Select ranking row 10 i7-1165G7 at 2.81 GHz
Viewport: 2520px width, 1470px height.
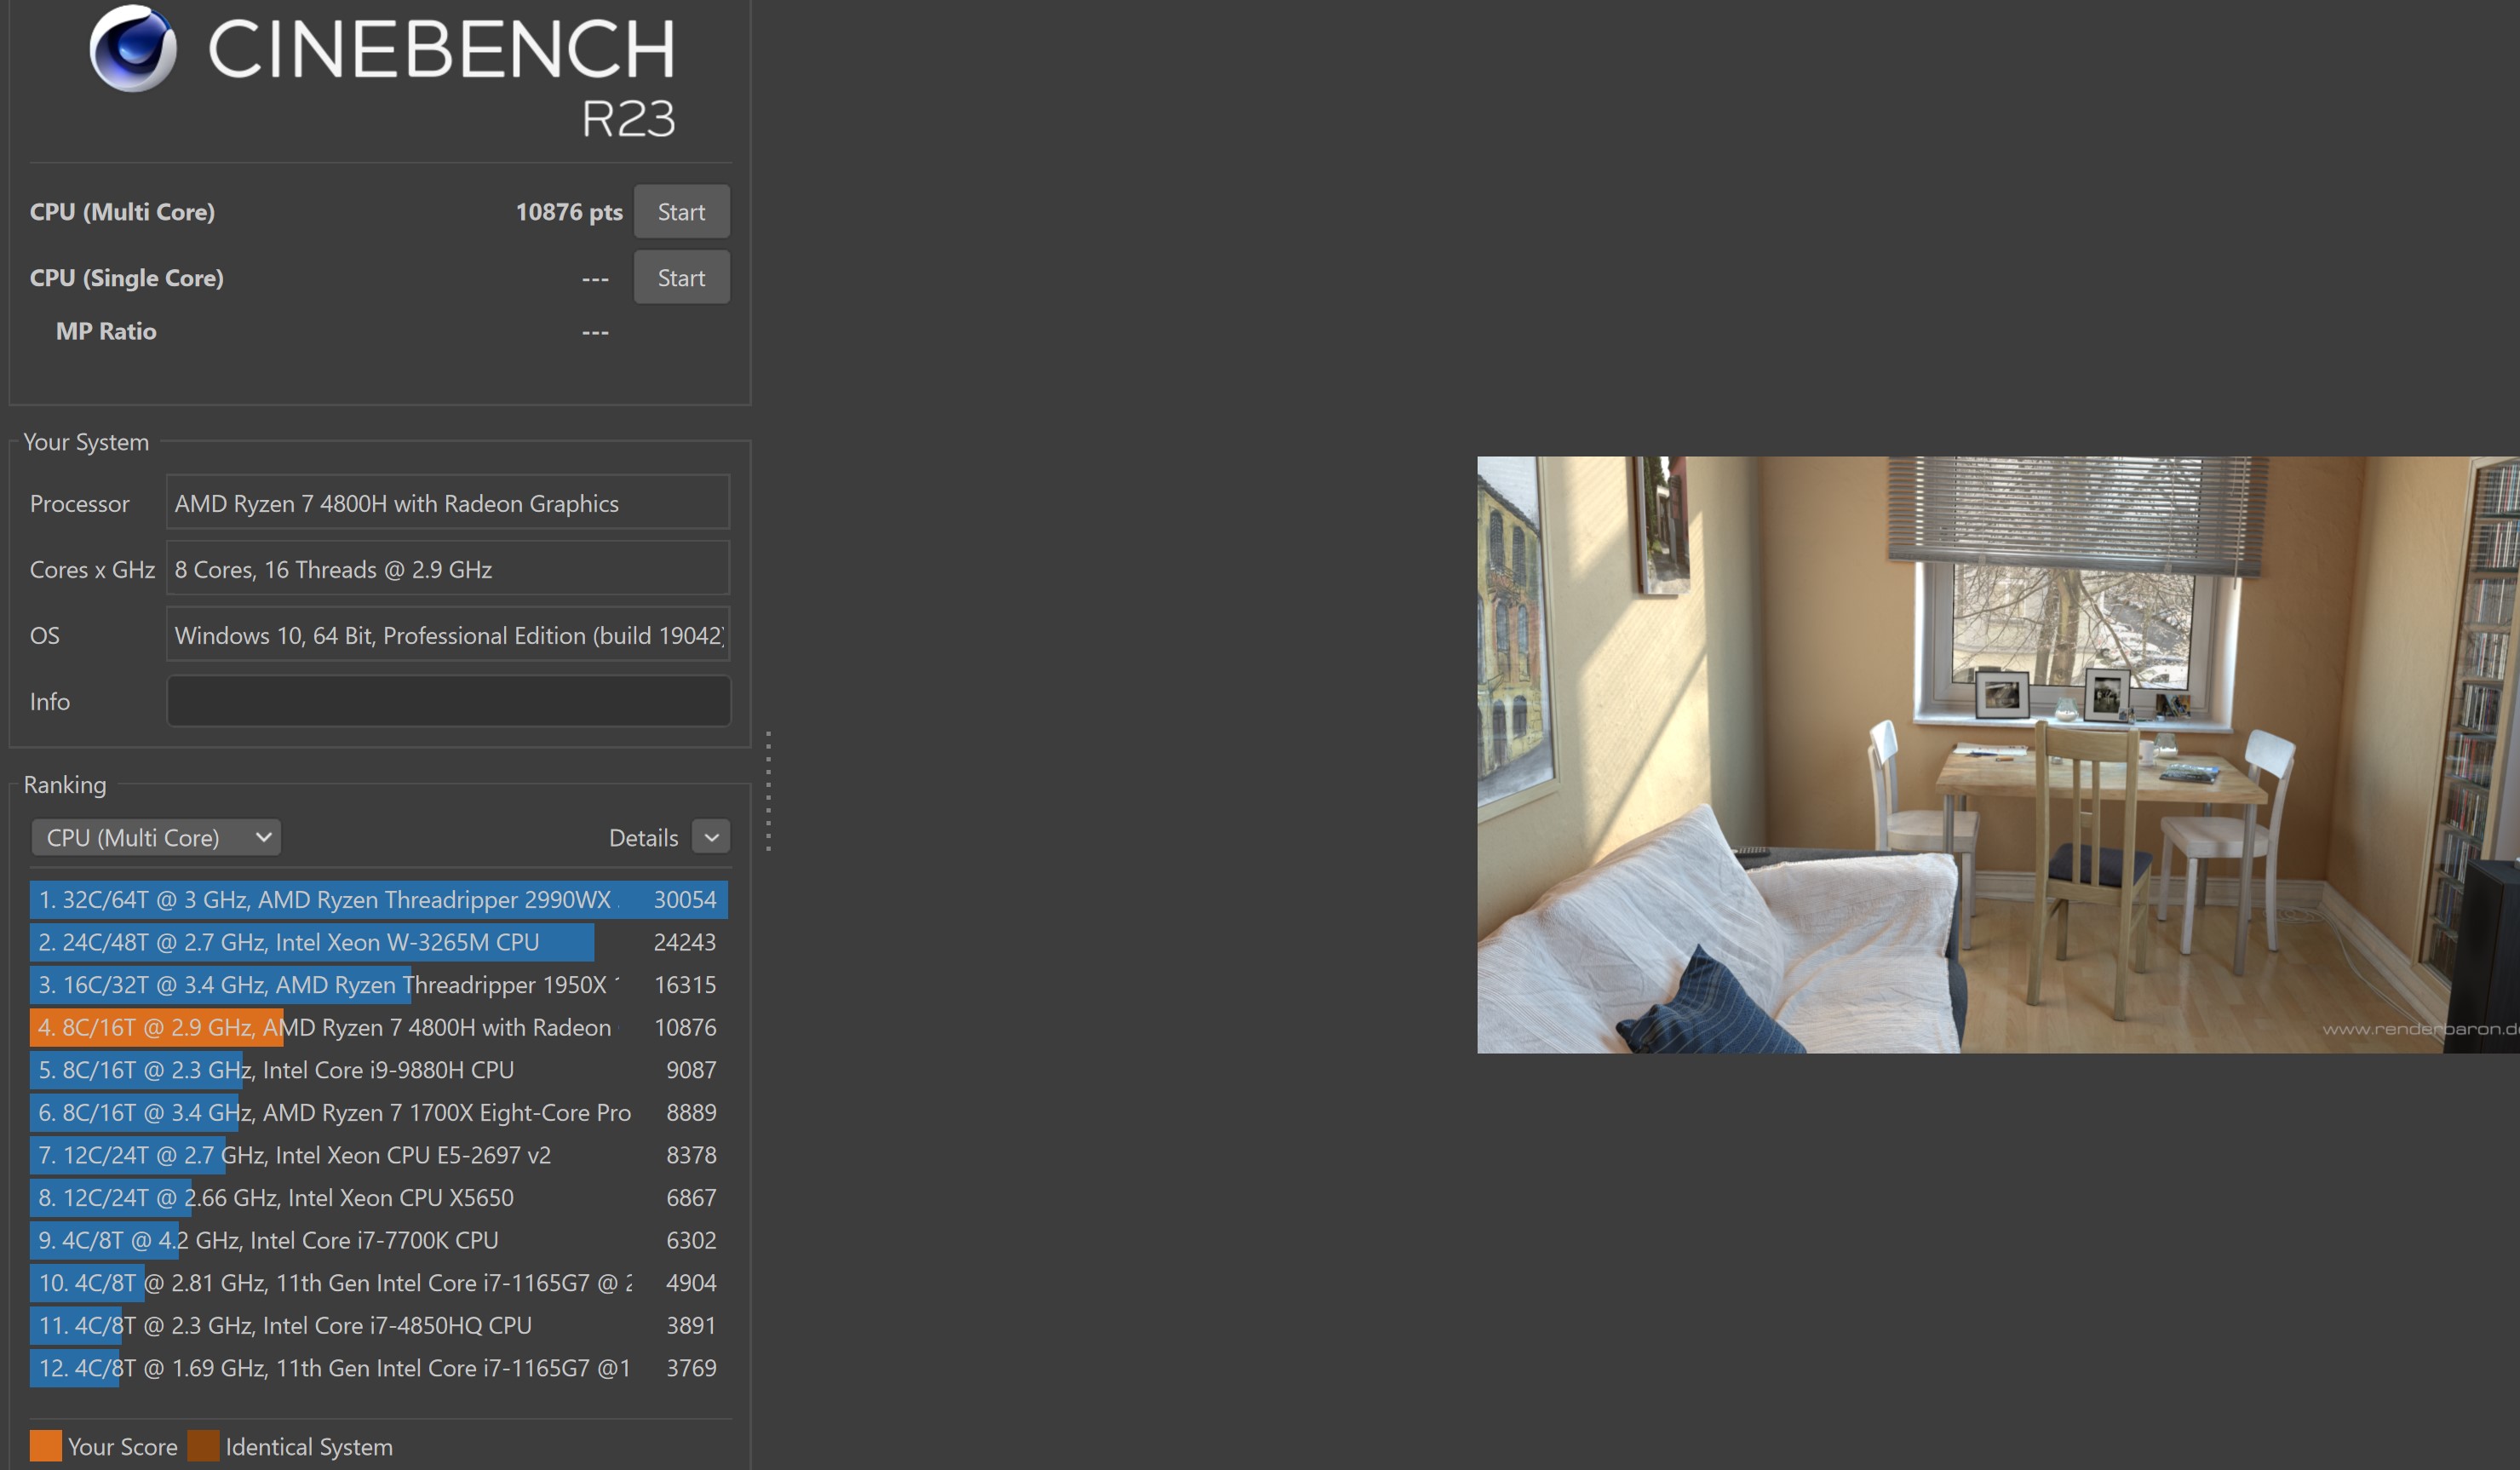[x=379, y=1283]
